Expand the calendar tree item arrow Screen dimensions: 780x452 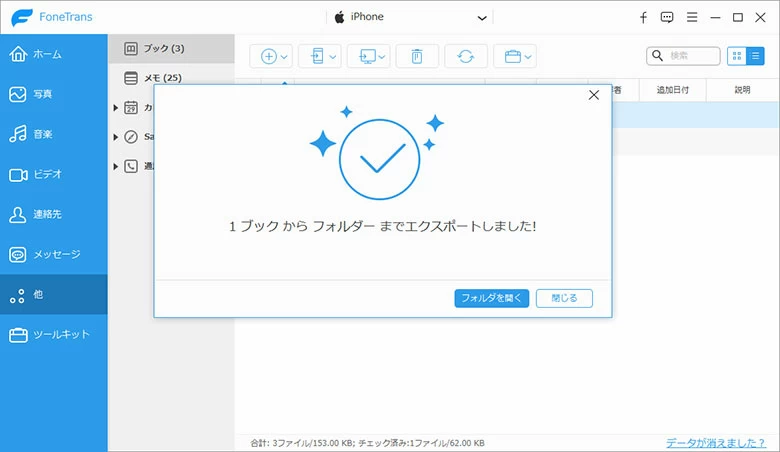(x=116, y=107)
